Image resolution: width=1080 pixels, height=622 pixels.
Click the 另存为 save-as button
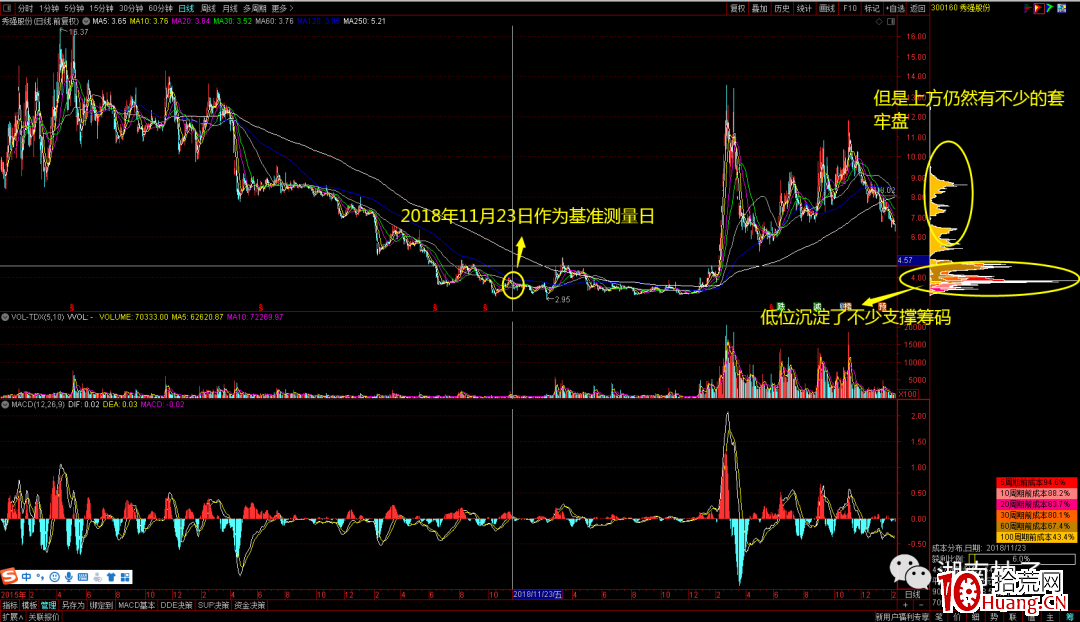pos(73,605)
